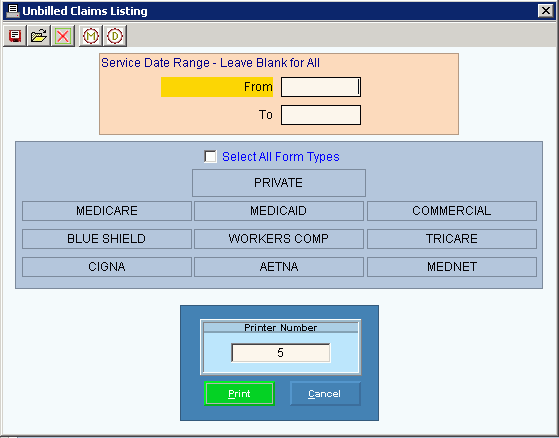Choose the WORKERS COMP form type

point(279,239)
